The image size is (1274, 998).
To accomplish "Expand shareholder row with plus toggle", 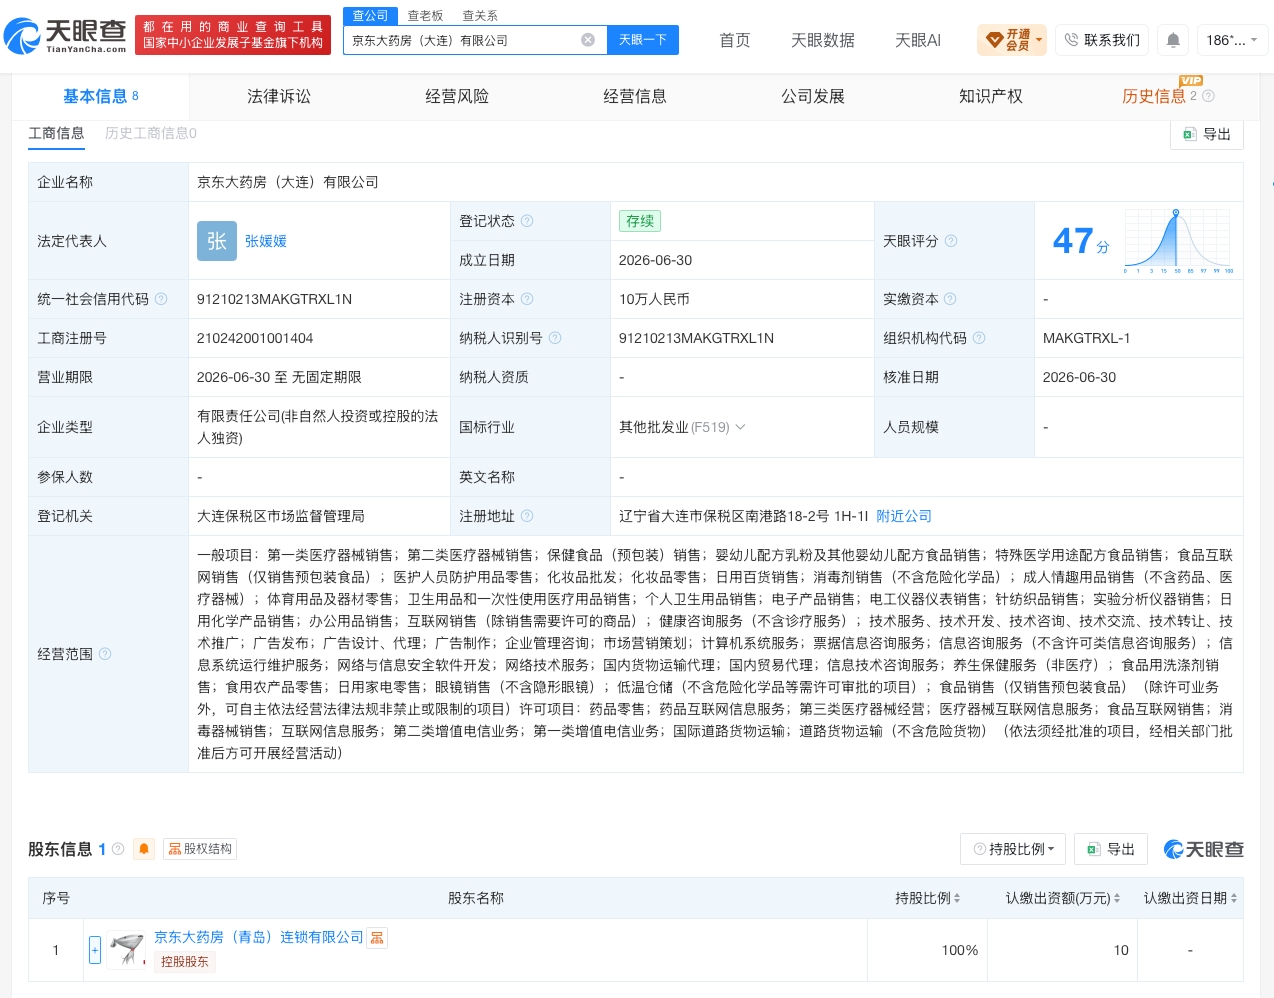I will (95, 950).
